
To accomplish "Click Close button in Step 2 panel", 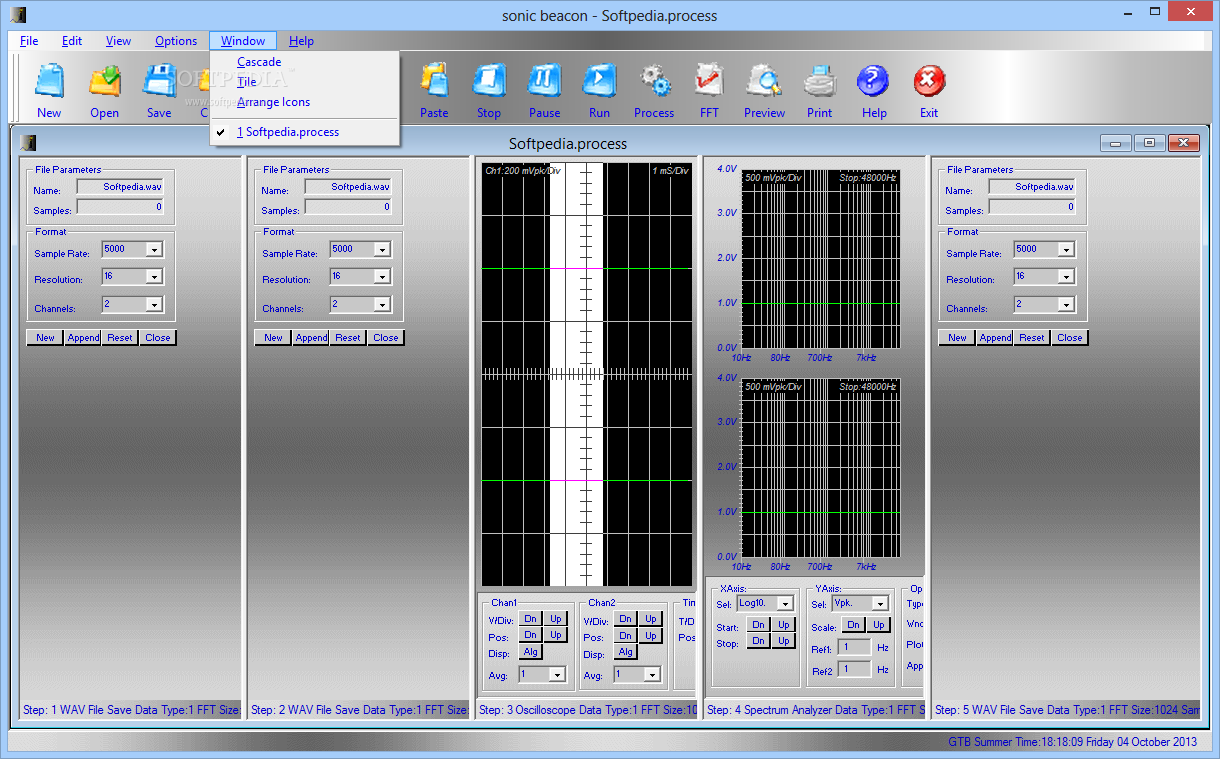I will [386, 338].
